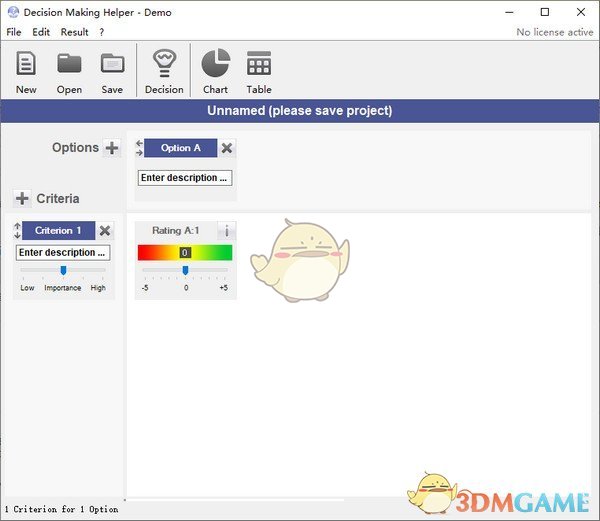
Task: Click the Importance slider handle
Action: (64, 271)
